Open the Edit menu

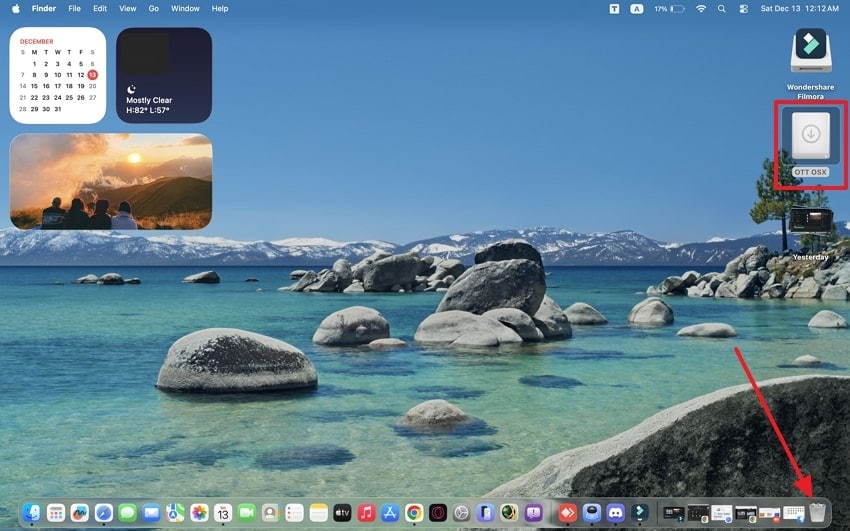pyautogui.click(x=100, y=9)
